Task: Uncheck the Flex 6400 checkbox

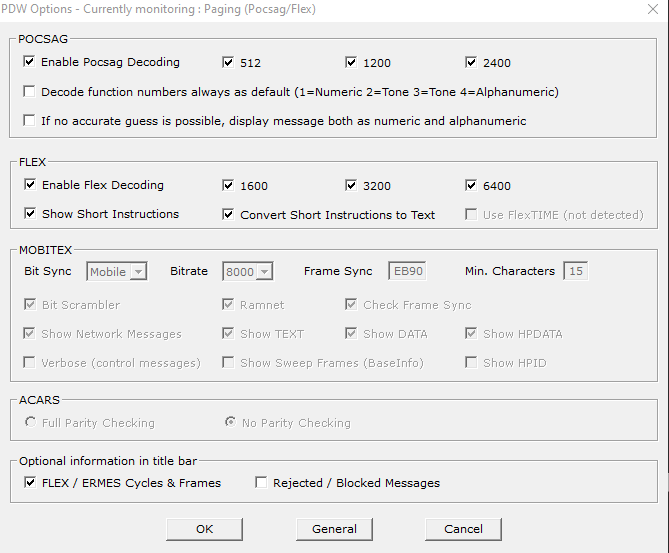Action: point(471,185)
